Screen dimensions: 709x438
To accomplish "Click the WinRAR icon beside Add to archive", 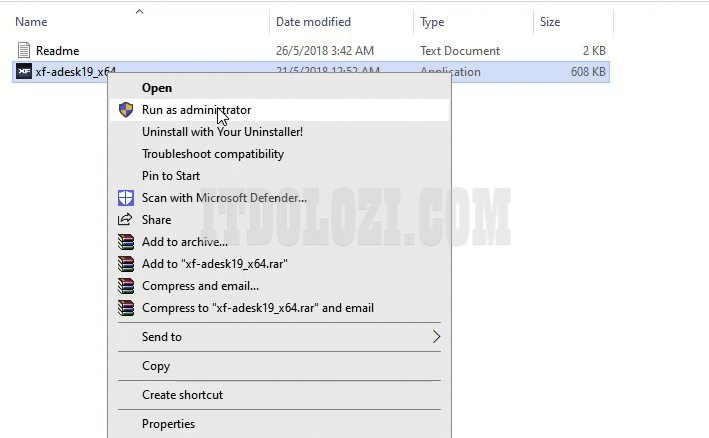I will [125, 242].
